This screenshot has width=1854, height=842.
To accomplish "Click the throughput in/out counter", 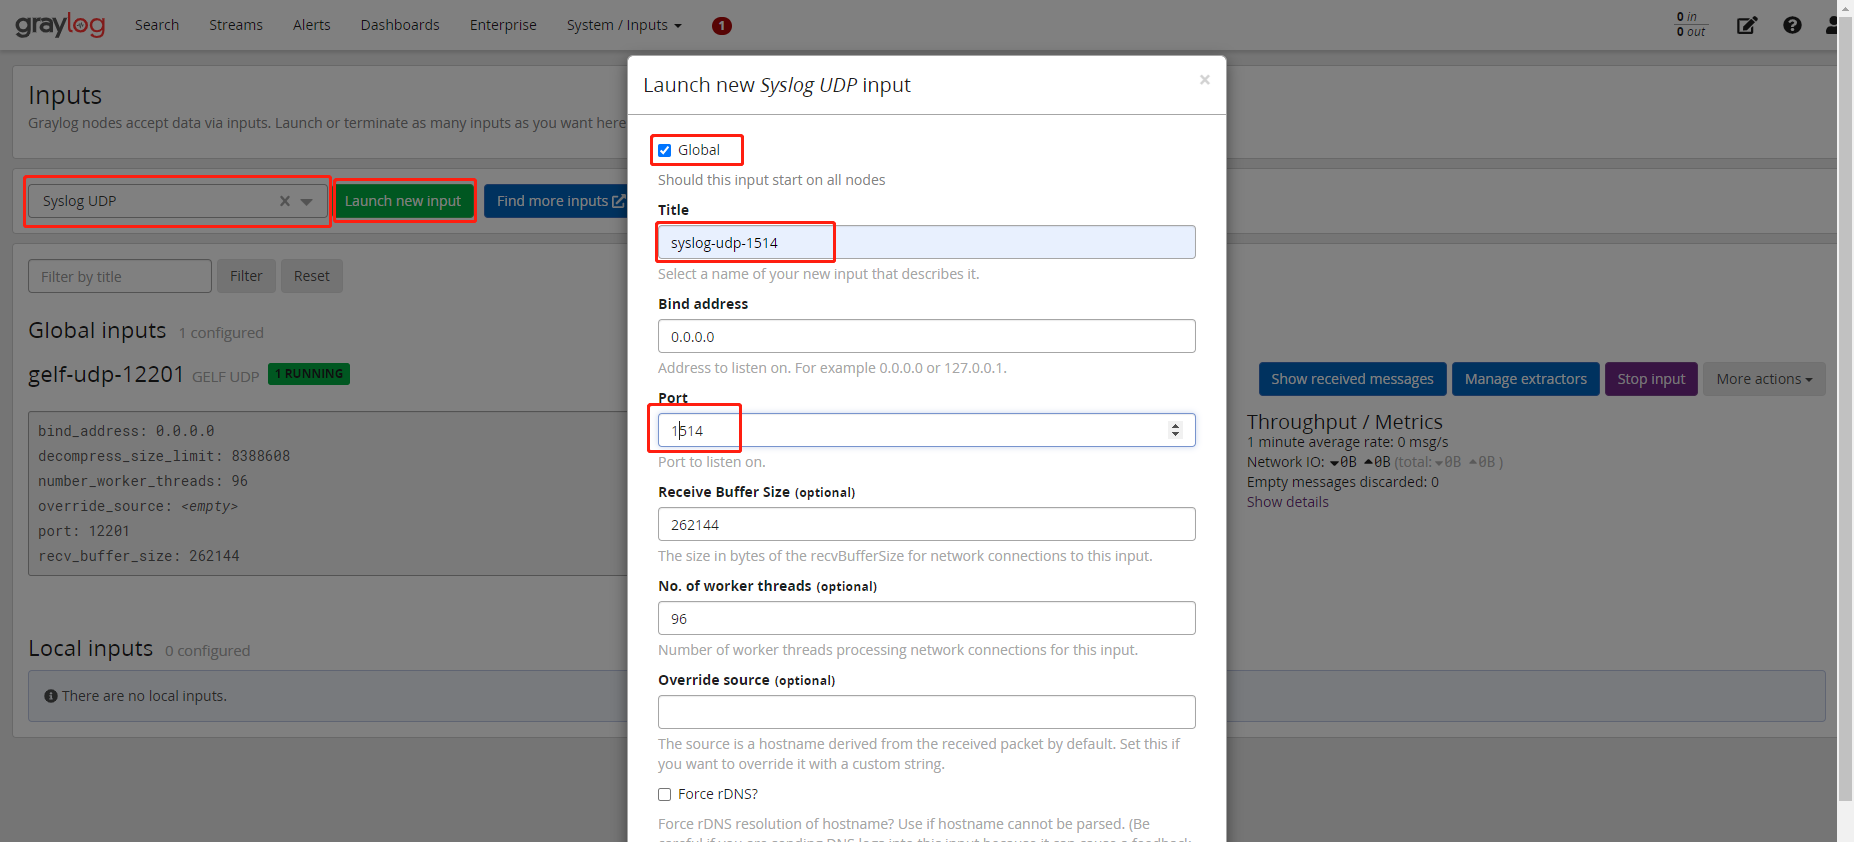I will tap(1691, 24).
